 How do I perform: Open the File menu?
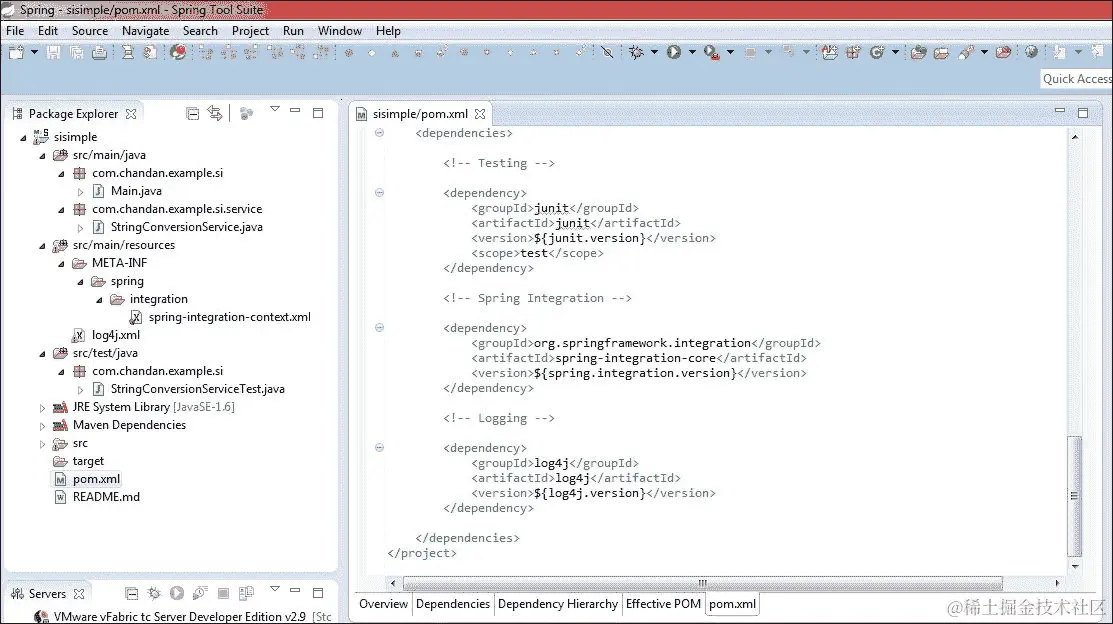15,31
